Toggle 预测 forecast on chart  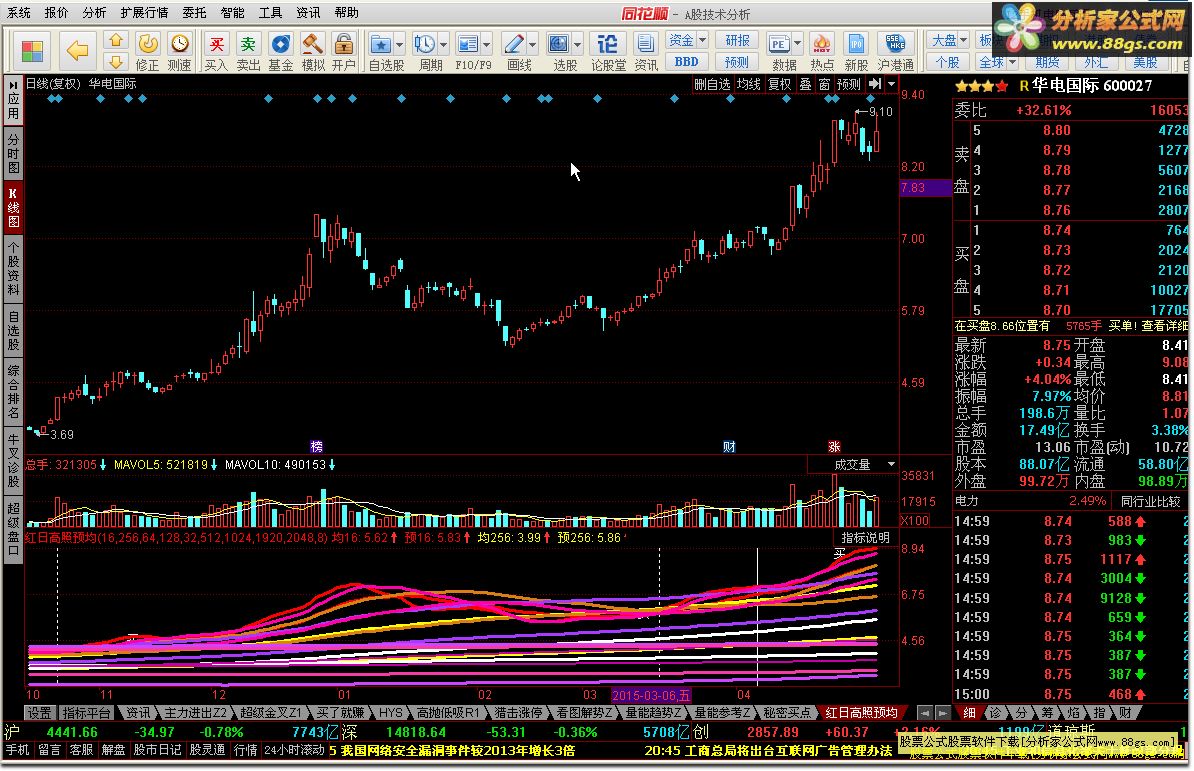(848, 84)
